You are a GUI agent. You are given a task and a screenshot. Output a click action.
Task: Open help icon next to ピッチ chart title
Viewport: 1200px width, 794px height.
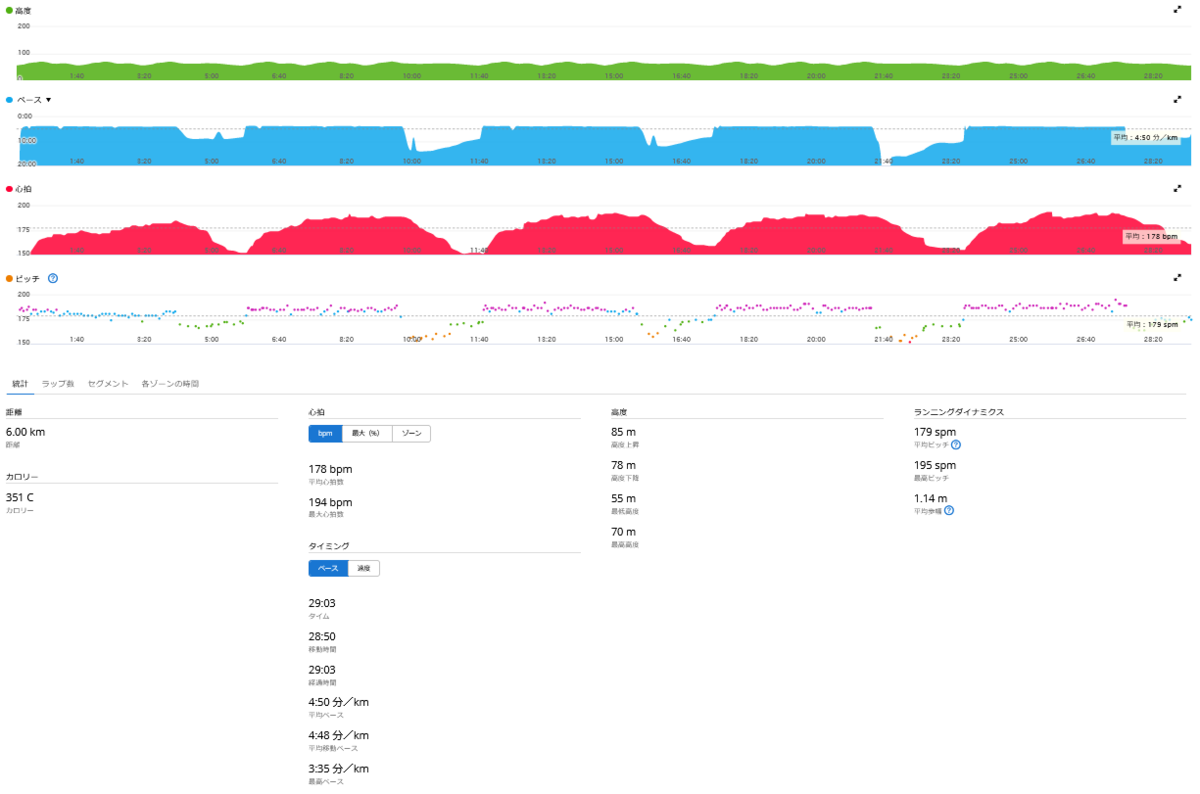coord(53,278)
